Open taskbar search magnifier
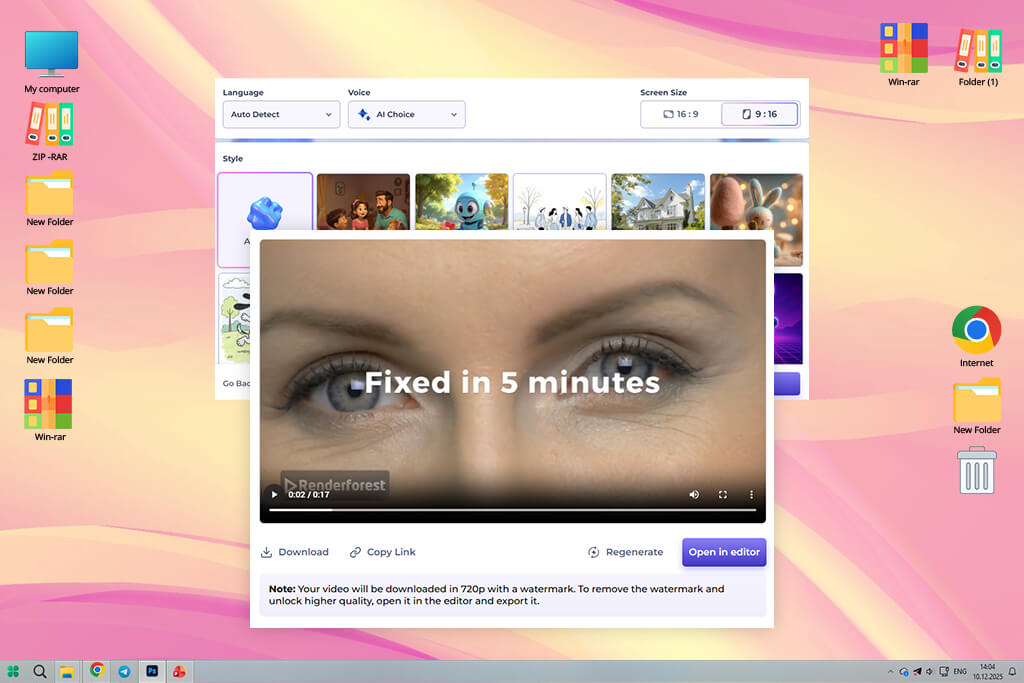 [x=40, y=671]
